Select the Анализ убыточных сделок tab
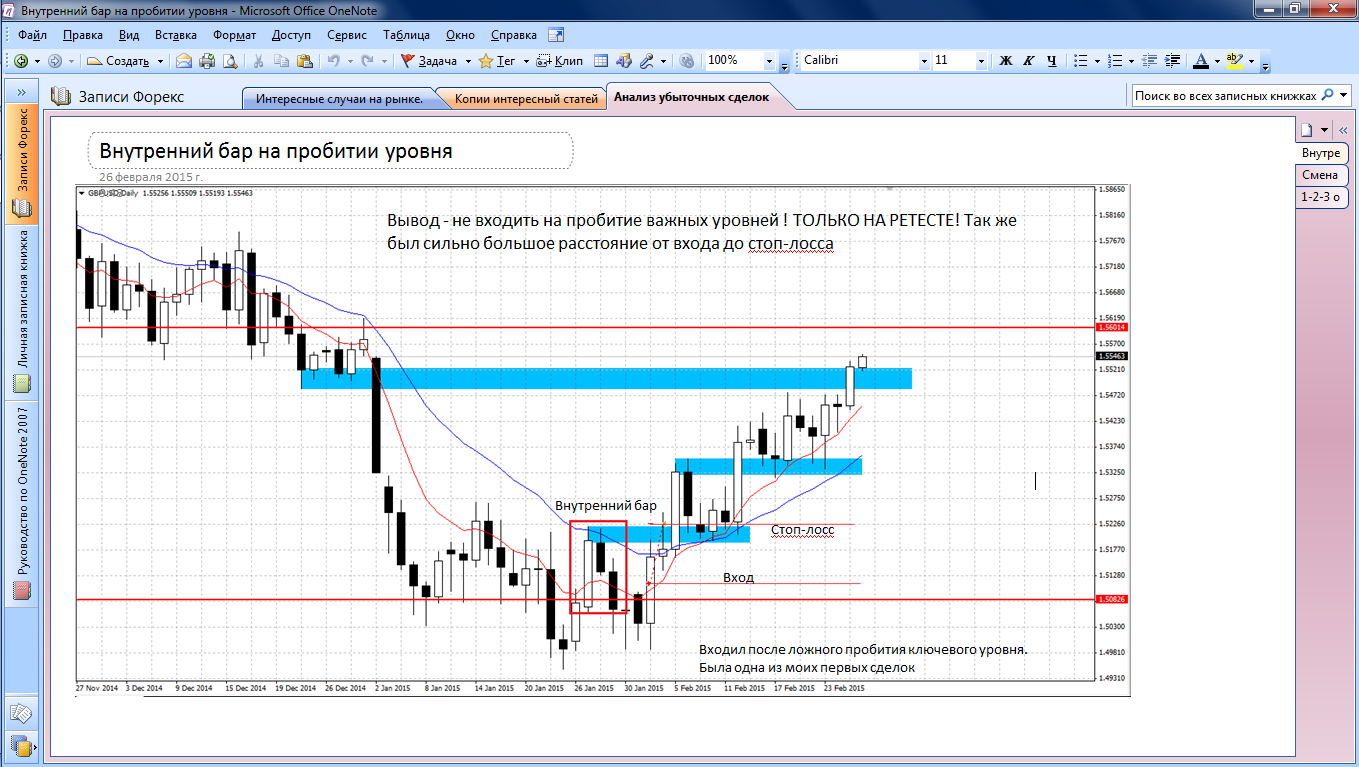The image size is (1359, 767). coord(692,98)
